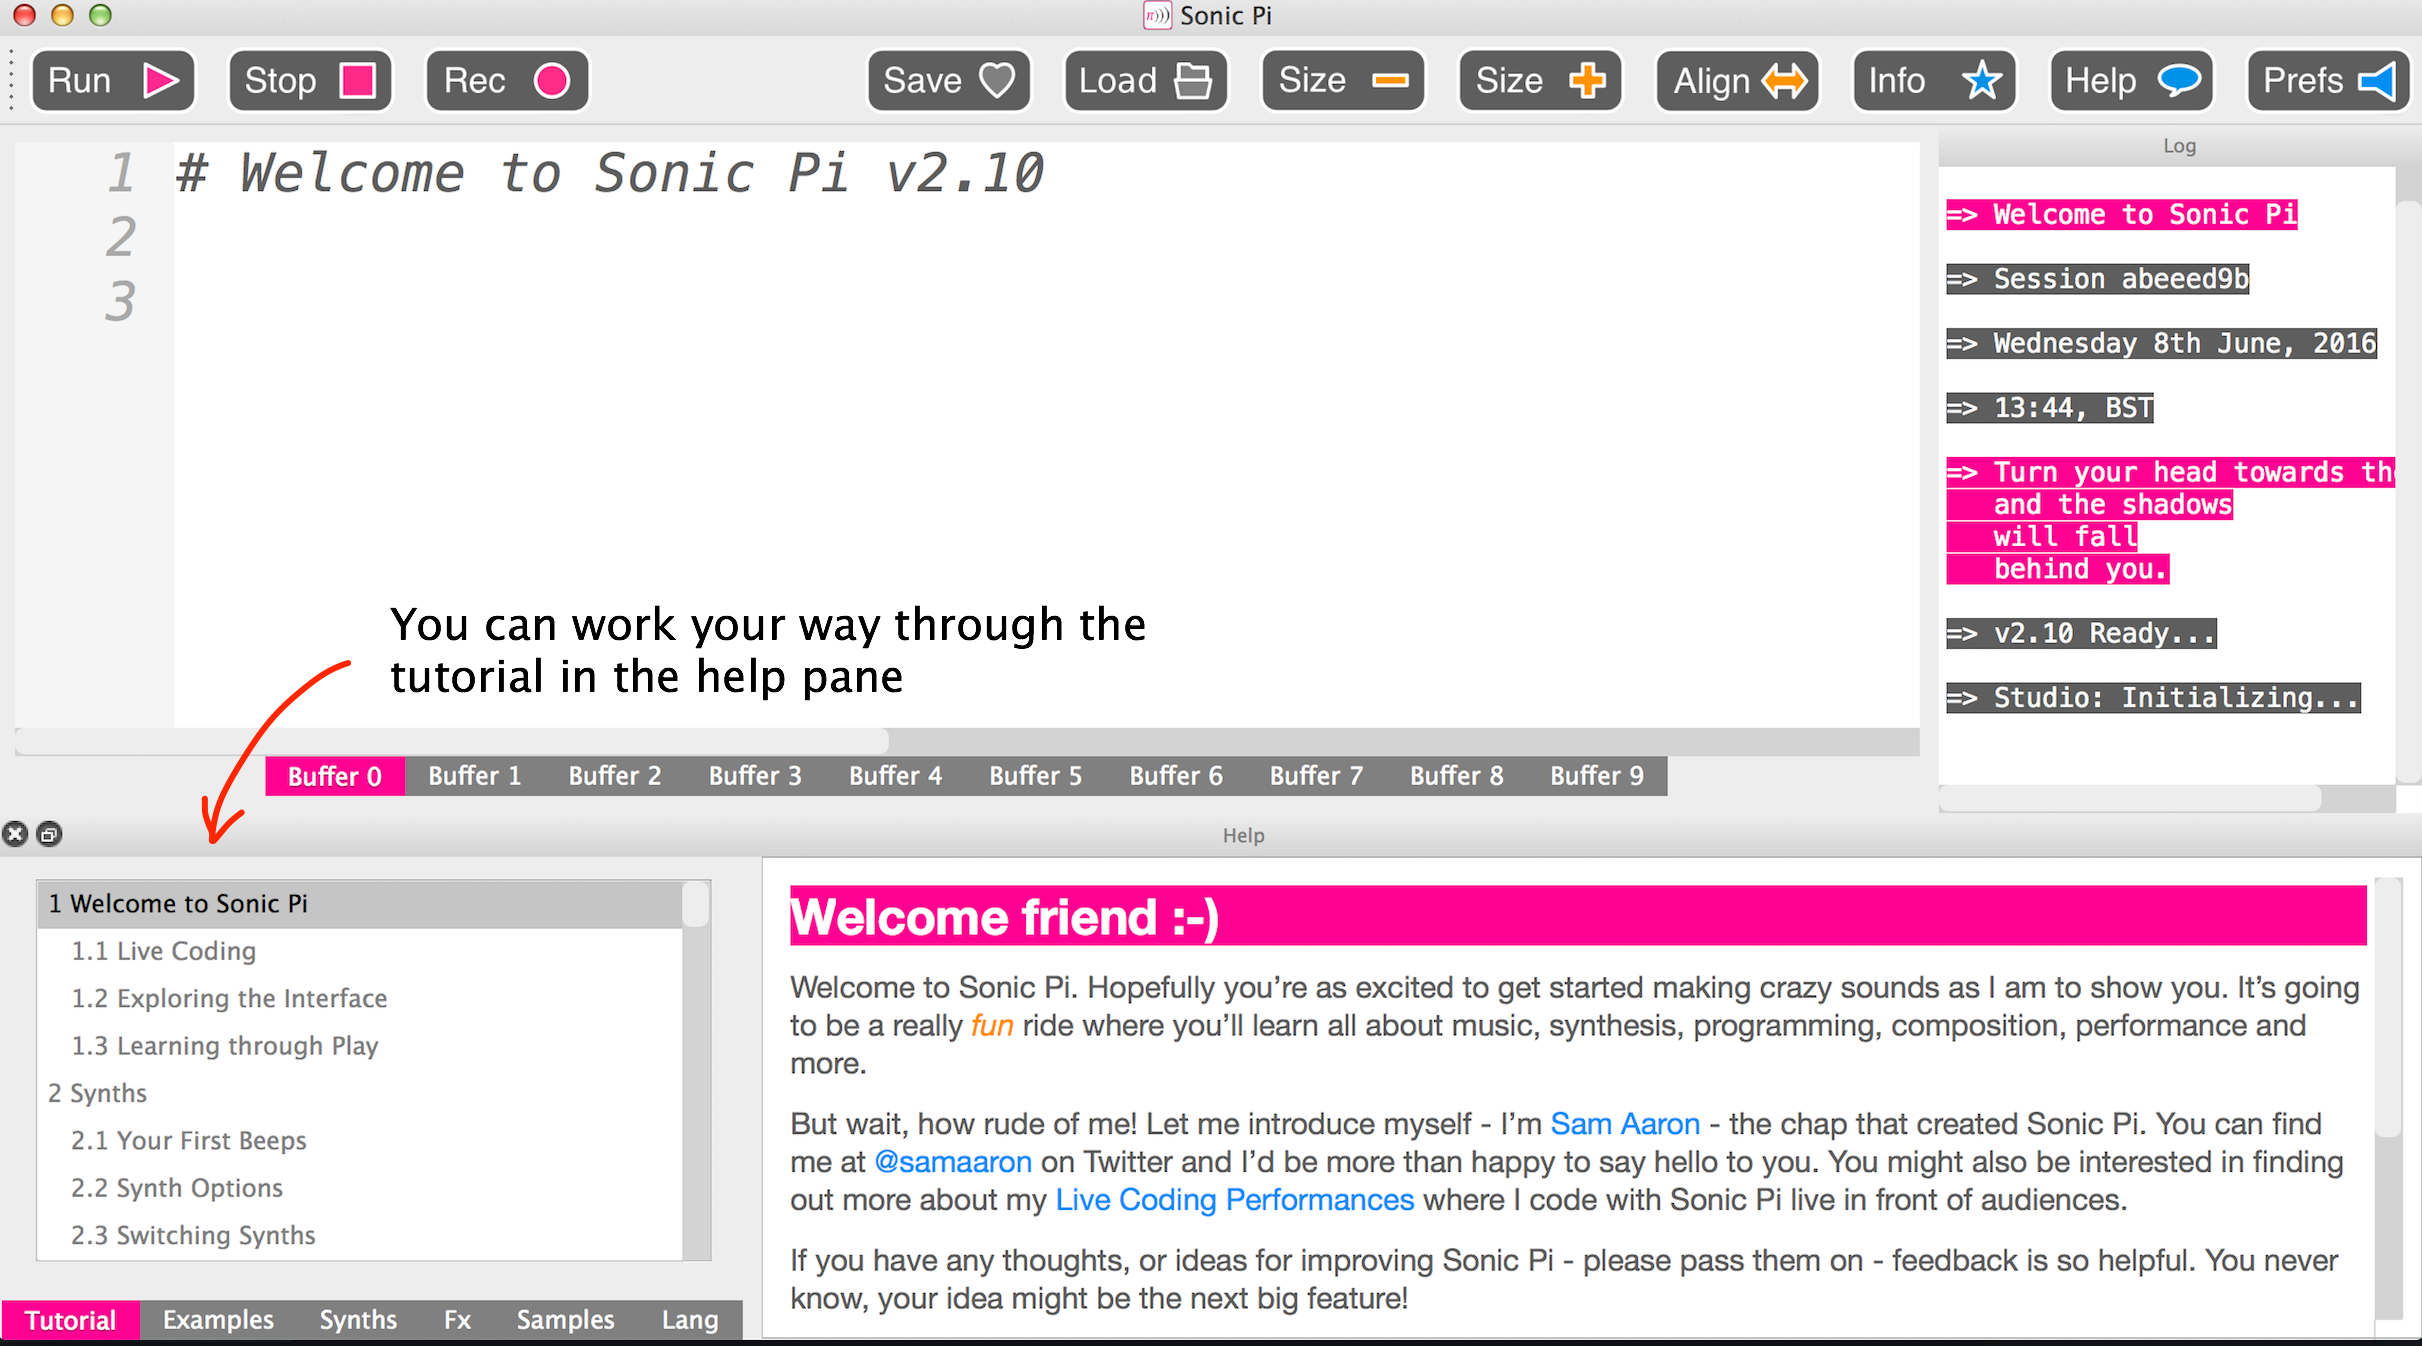Open the Examples help tab

pos(218,1320)
